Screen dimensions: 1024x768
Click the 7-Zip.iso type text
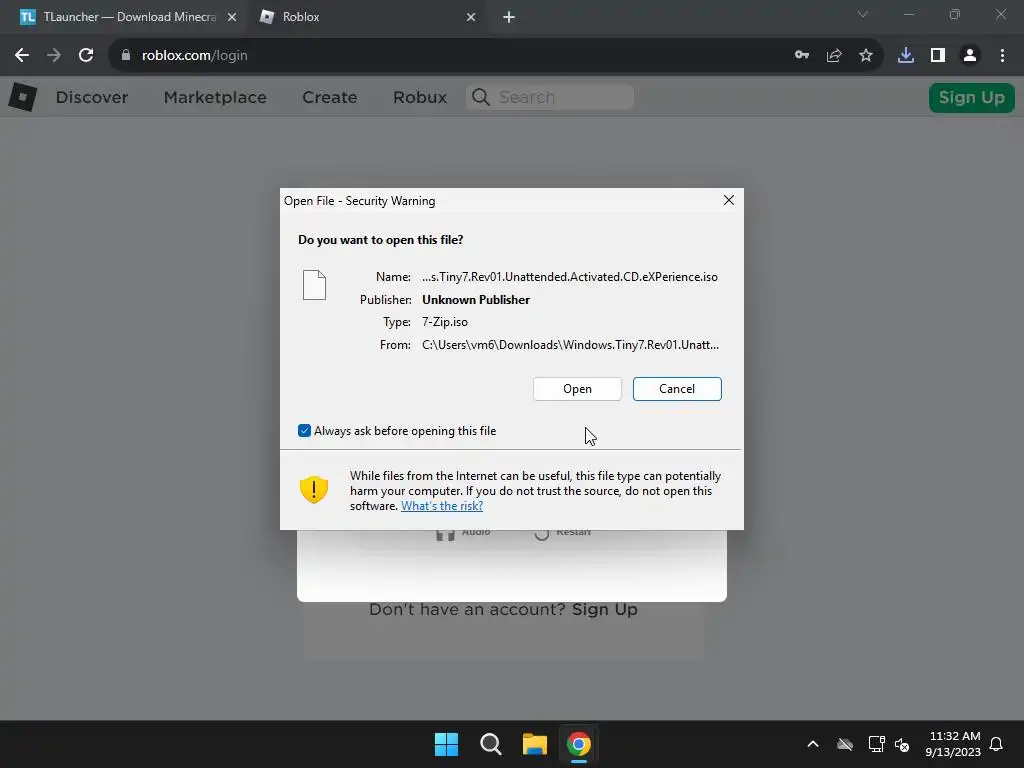445,322
